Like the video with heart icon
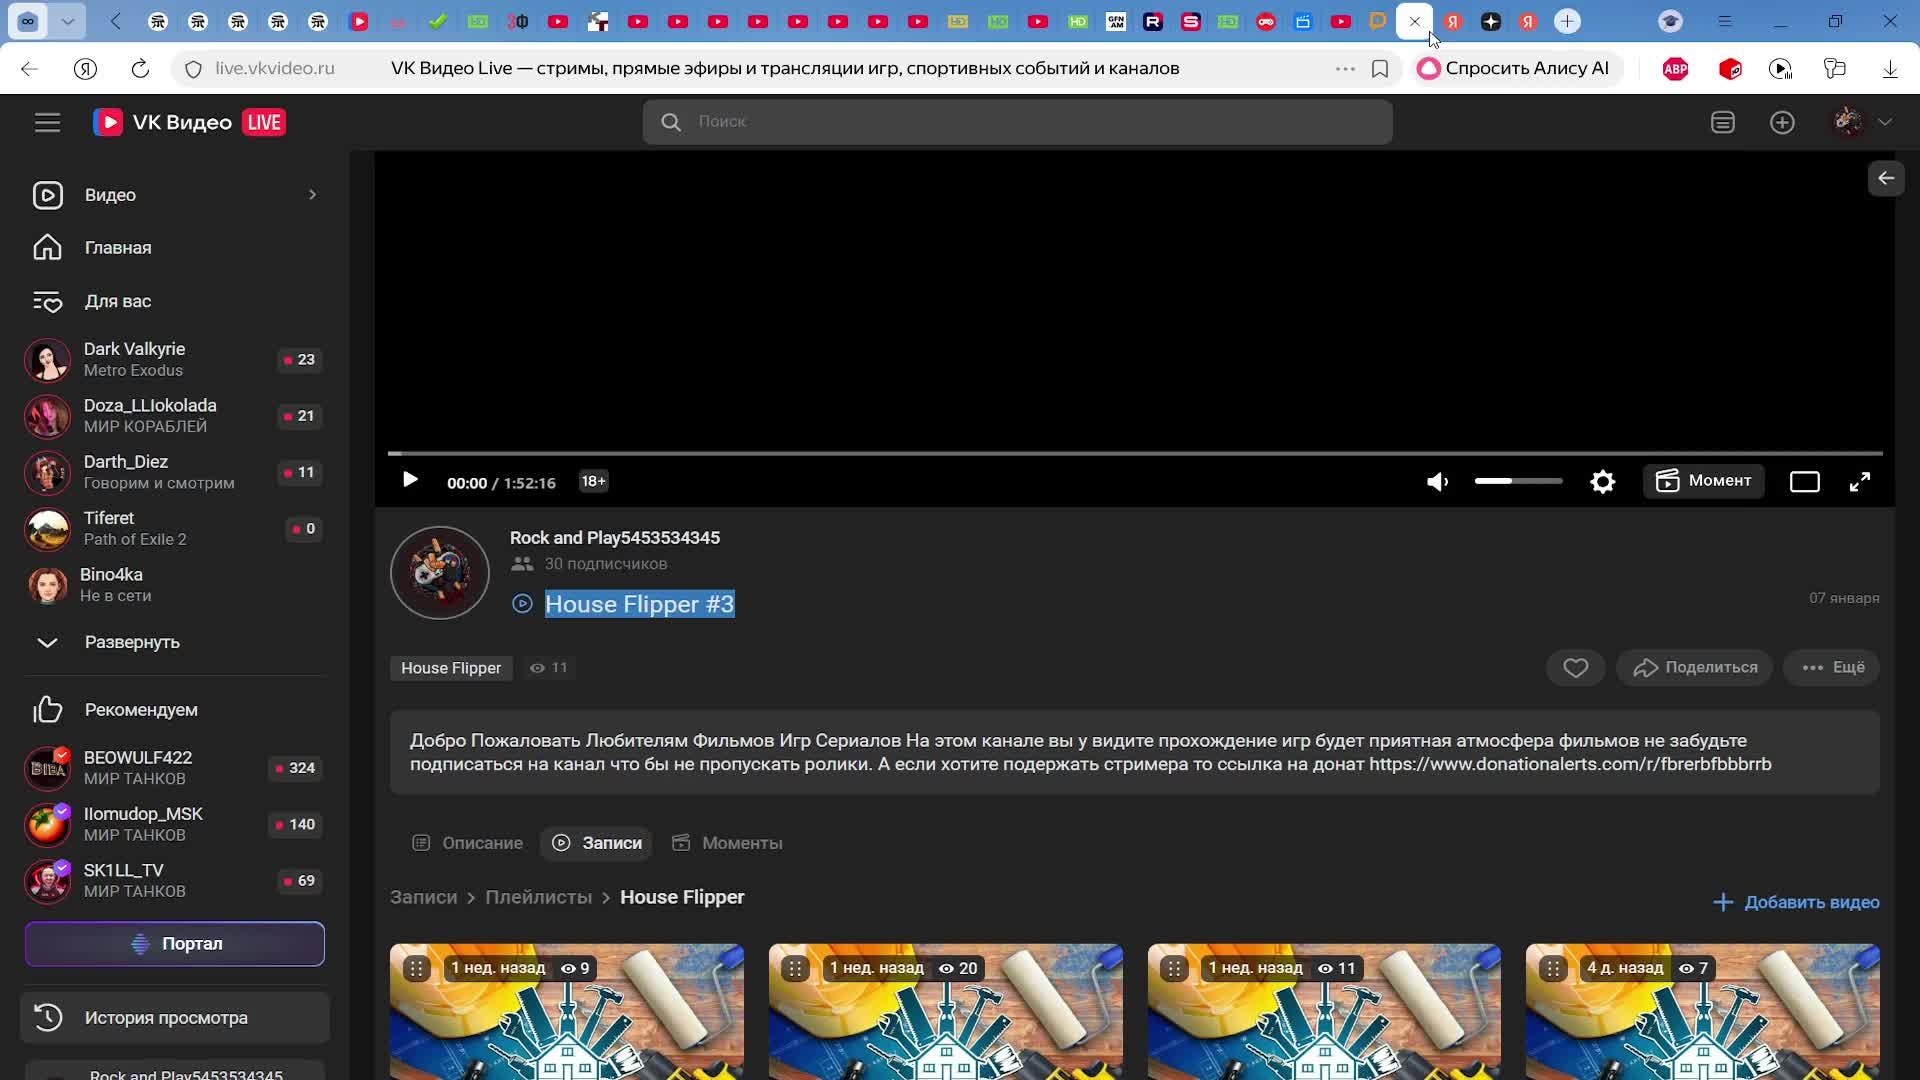The height and width of the screenshot is (1080, 1920). coord(1575,668)
